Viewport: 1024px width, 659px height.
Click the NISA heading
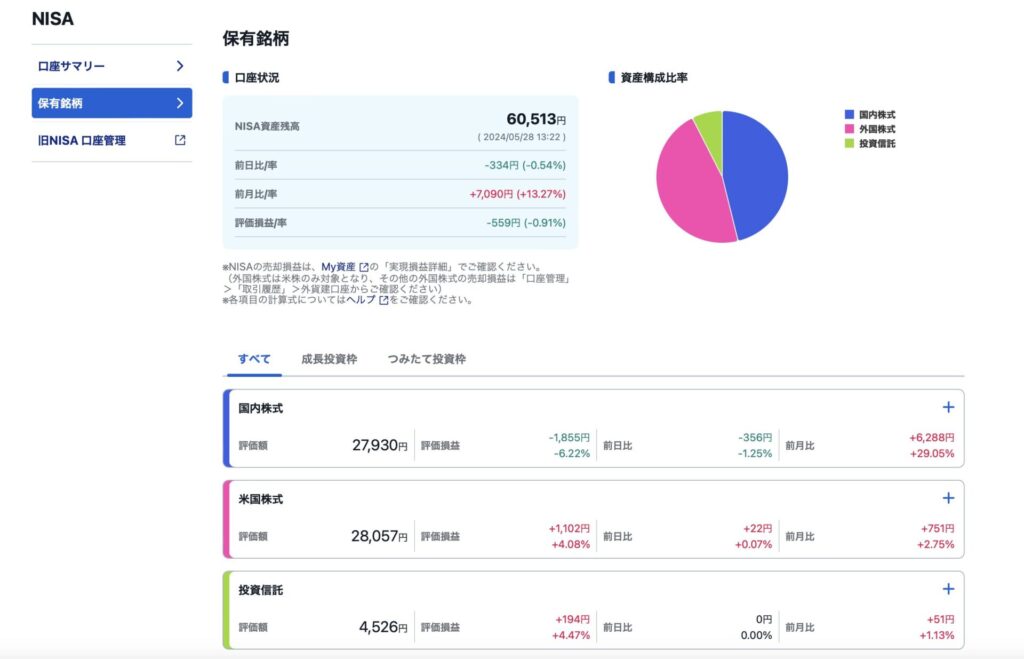pyautogui.click(x=53, y=19)
